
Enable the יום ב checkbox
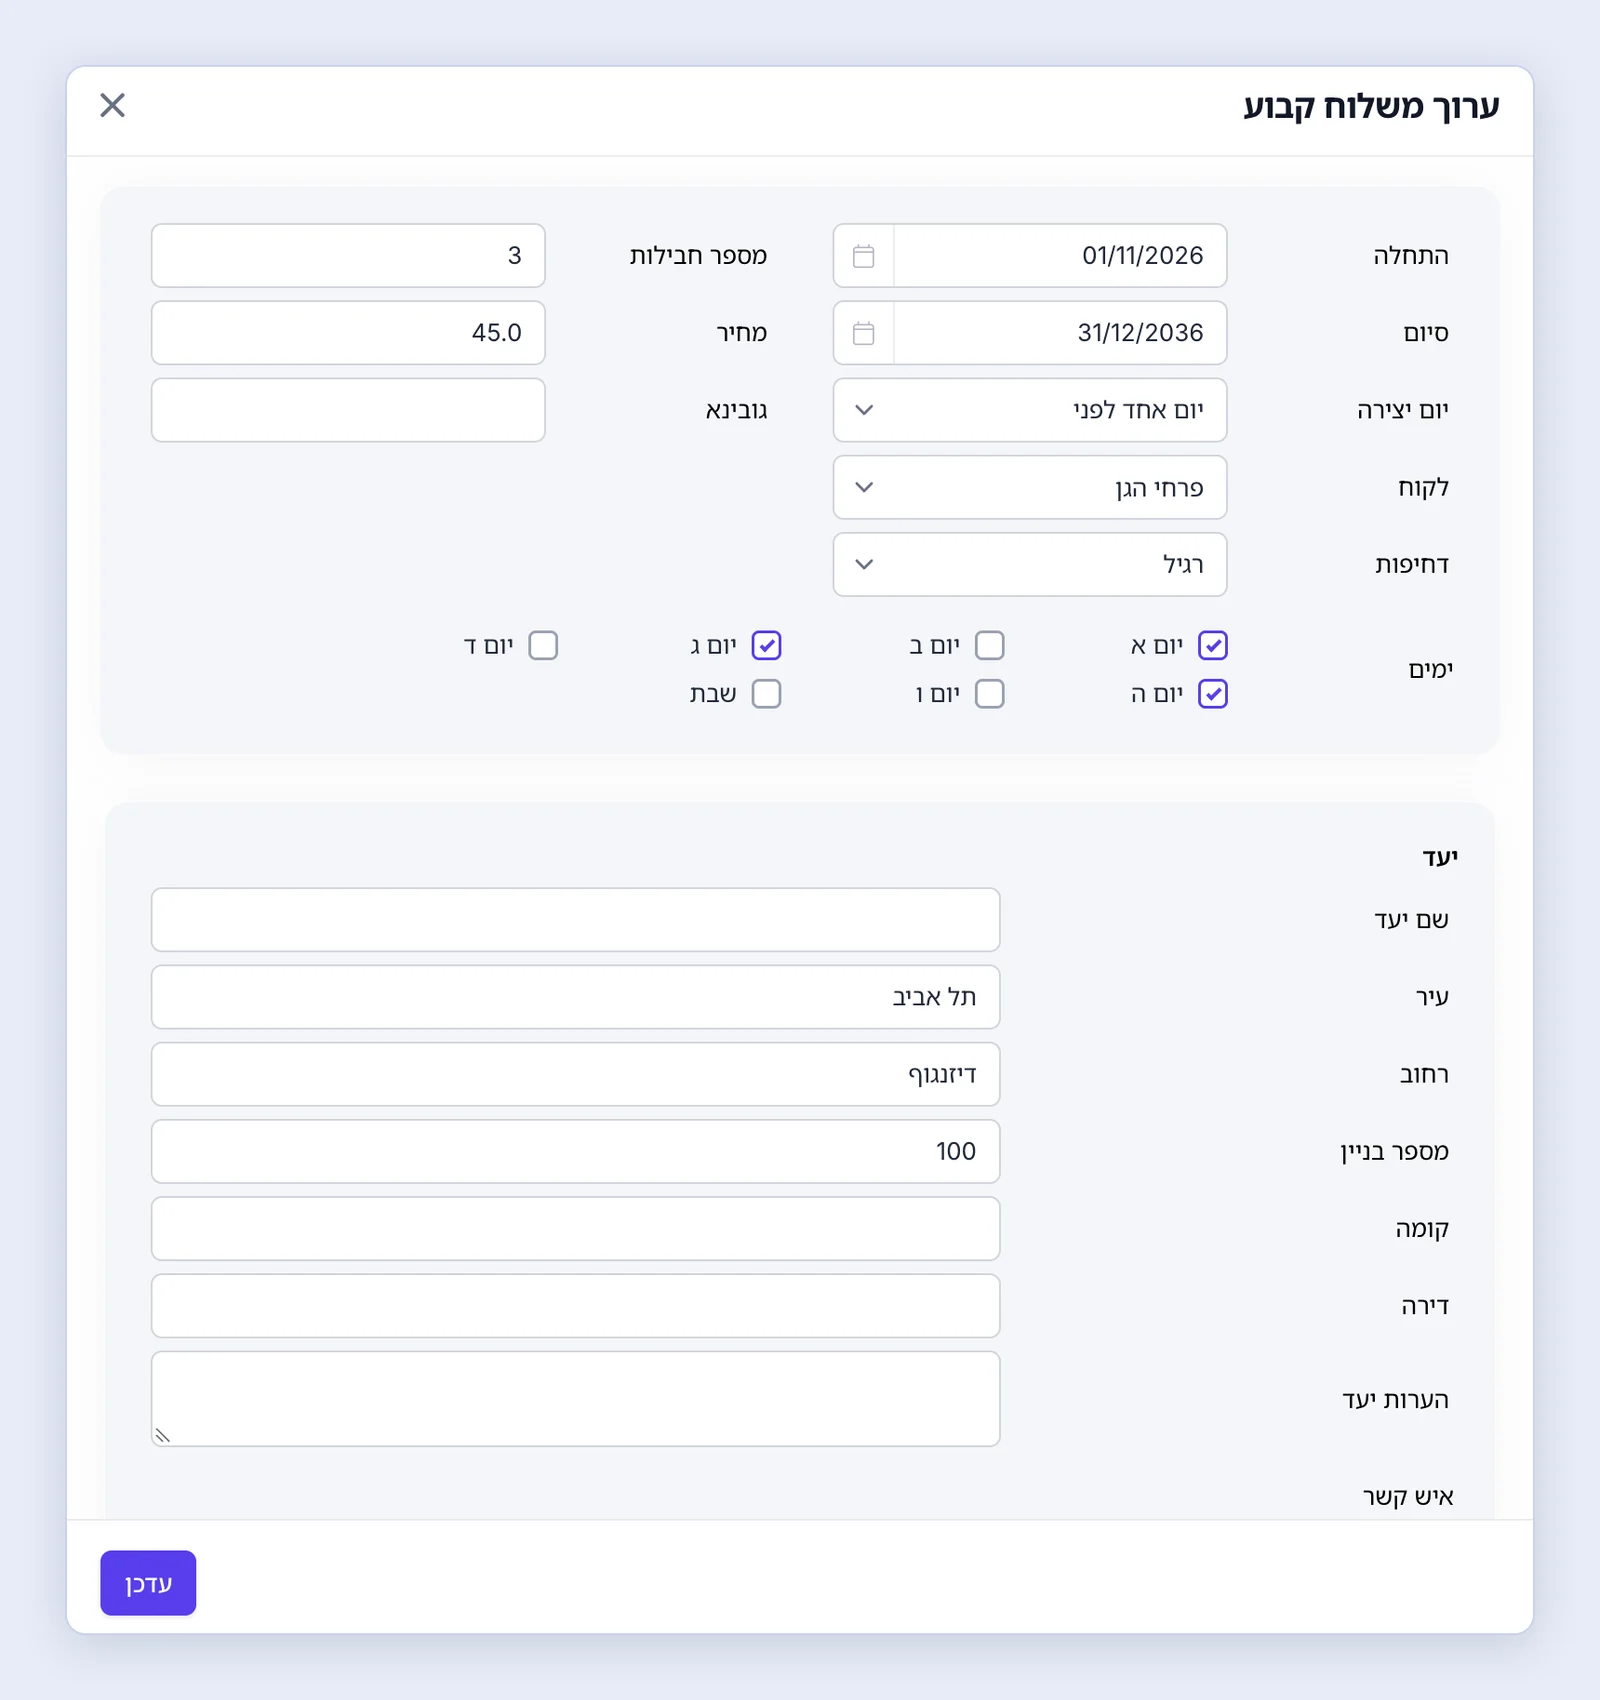[990, 646]
